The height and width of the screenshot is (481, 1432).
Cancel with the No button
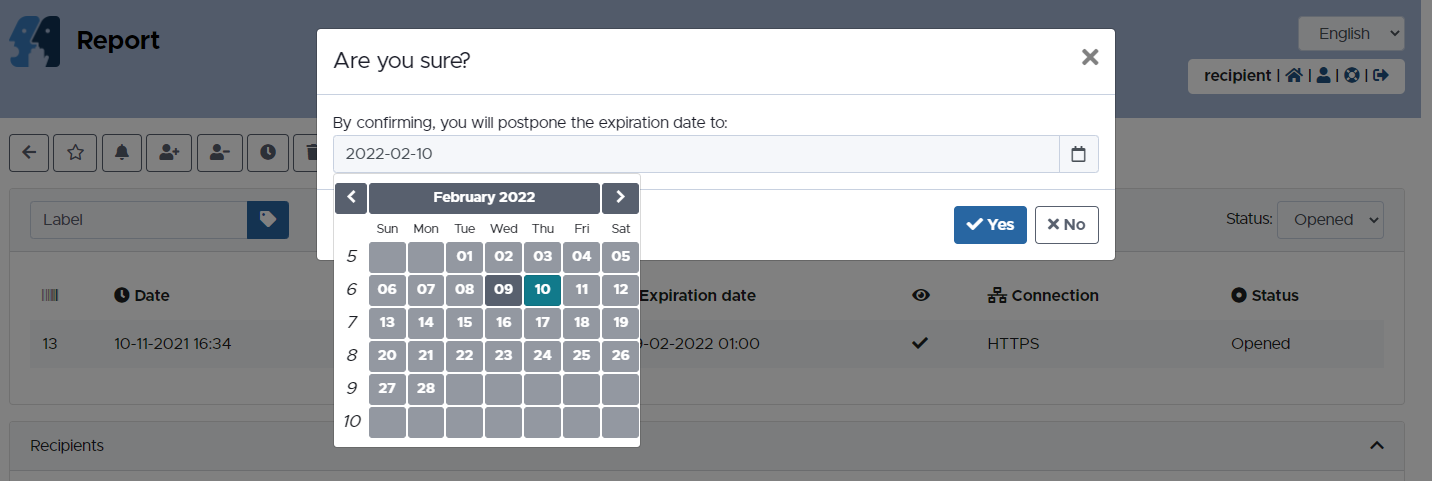(1066, 225)
